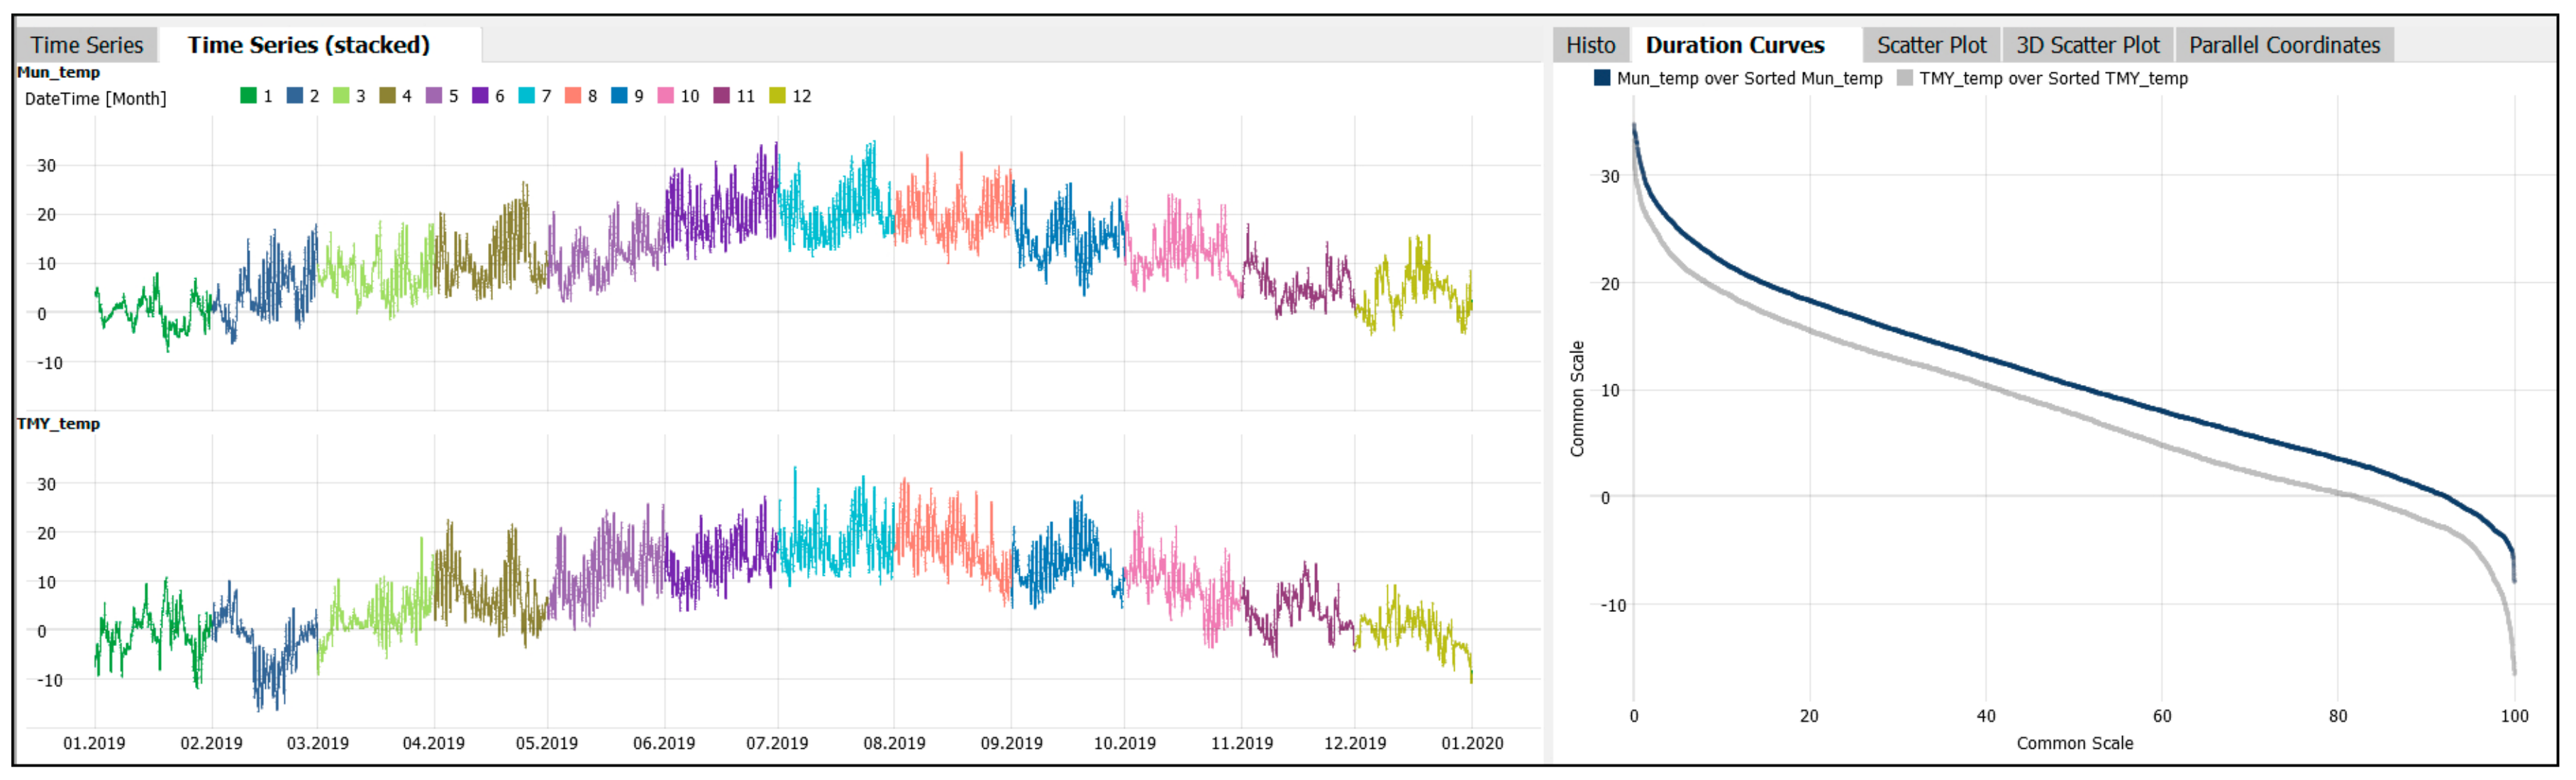This screenshot has width=2576, height=780.
Task: Click the month 4 olive legend swatch
Action: pos(387,96)
